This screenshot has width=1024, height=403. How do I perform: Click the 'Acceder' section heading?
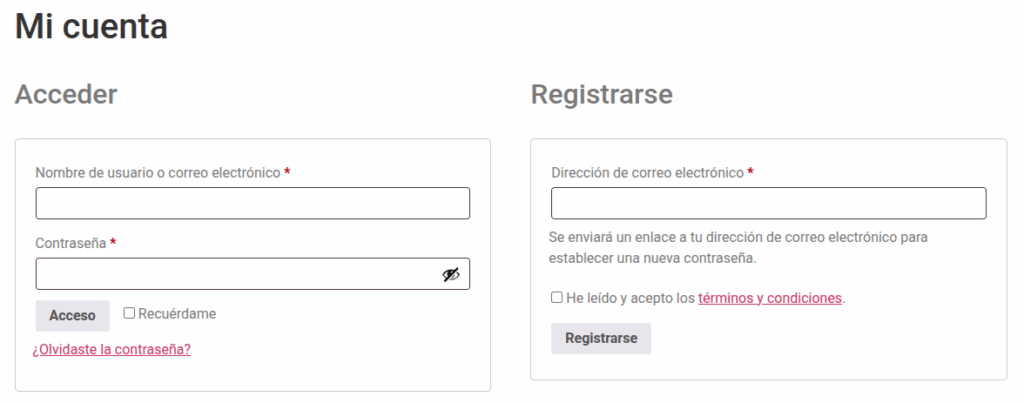point(66,94)
